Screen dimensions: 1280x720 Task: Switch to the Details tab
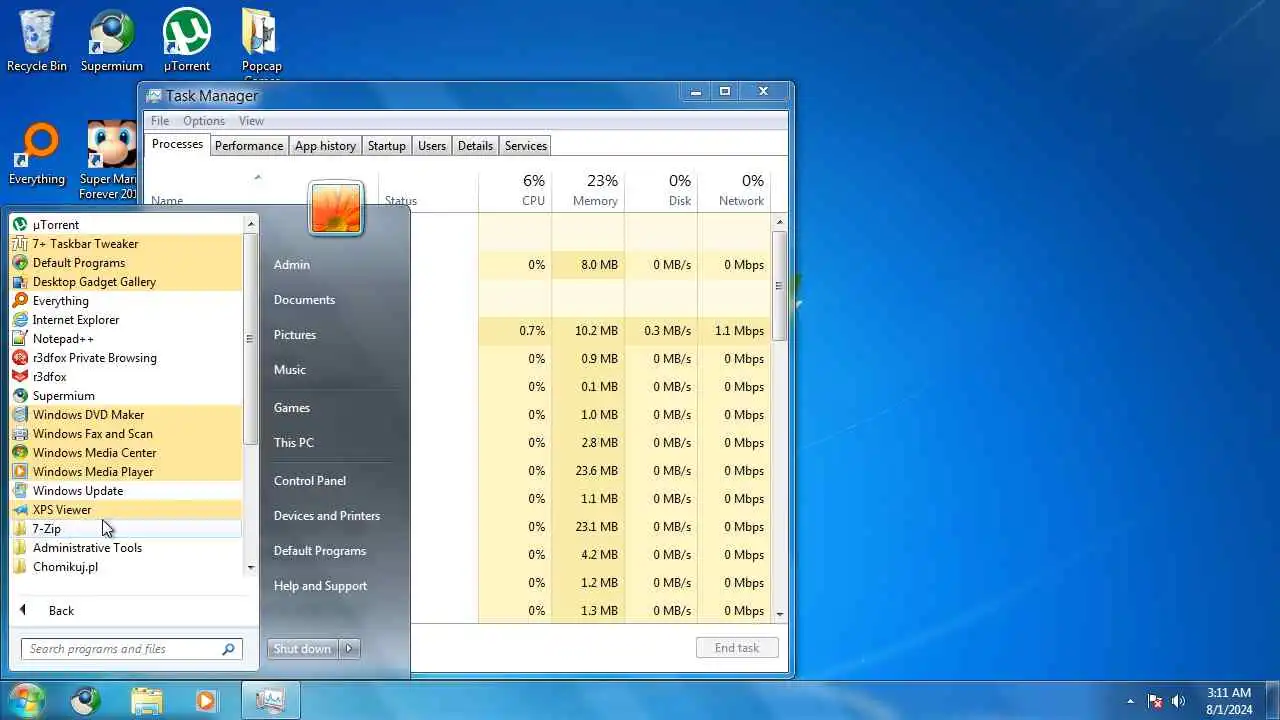pos(475,146)
